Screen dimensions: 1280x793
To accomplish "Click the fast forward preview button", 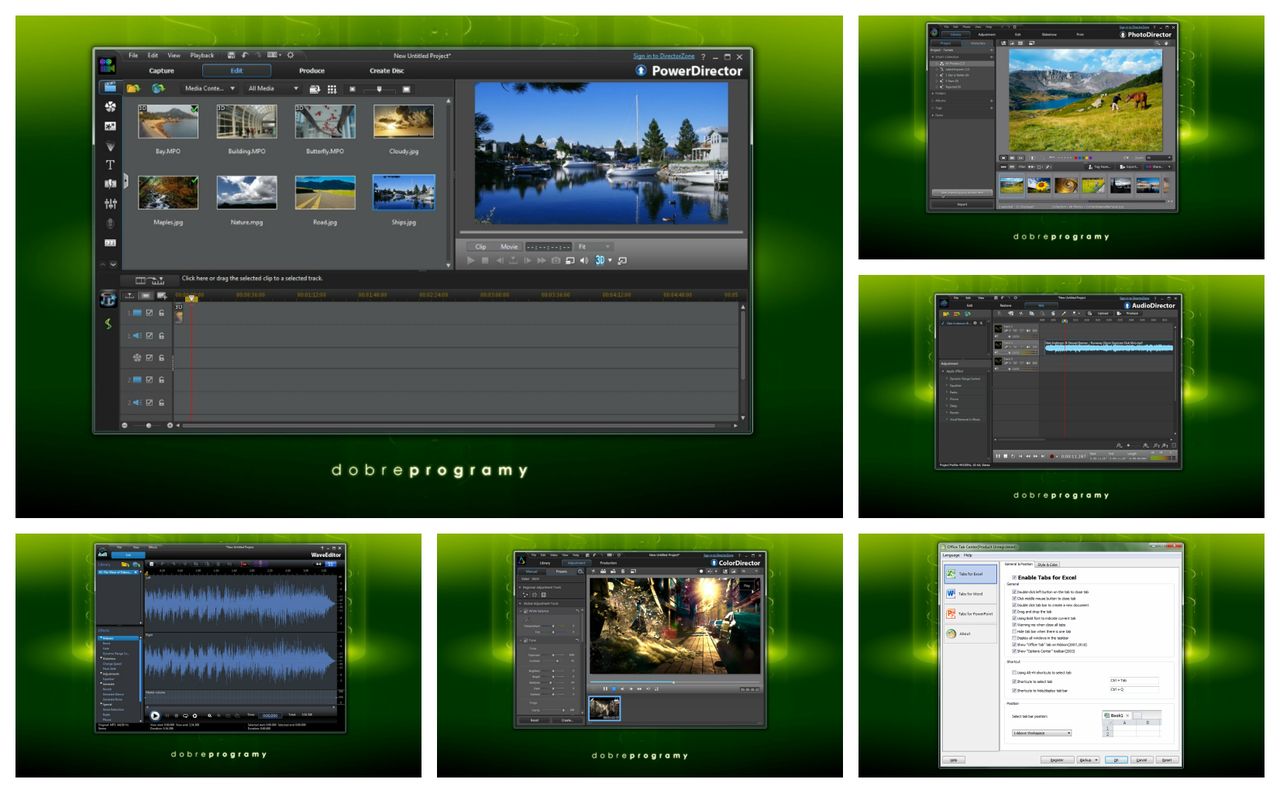I will pyautogui.click(x=541, y=260).
